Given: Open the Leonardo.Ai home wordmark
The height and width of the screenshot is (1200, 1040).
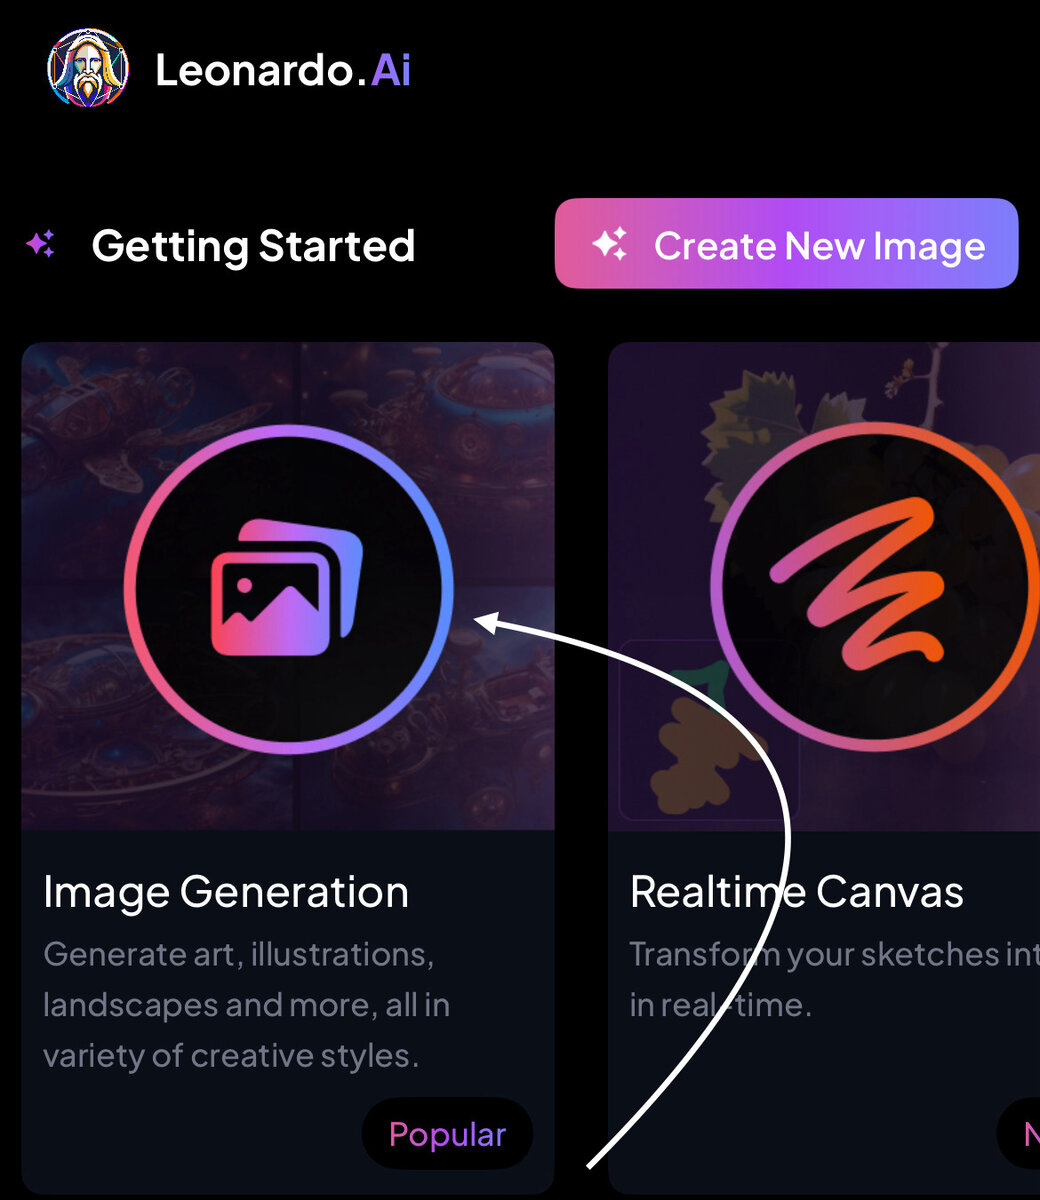Looking at the screenshot, I should 283,70.
